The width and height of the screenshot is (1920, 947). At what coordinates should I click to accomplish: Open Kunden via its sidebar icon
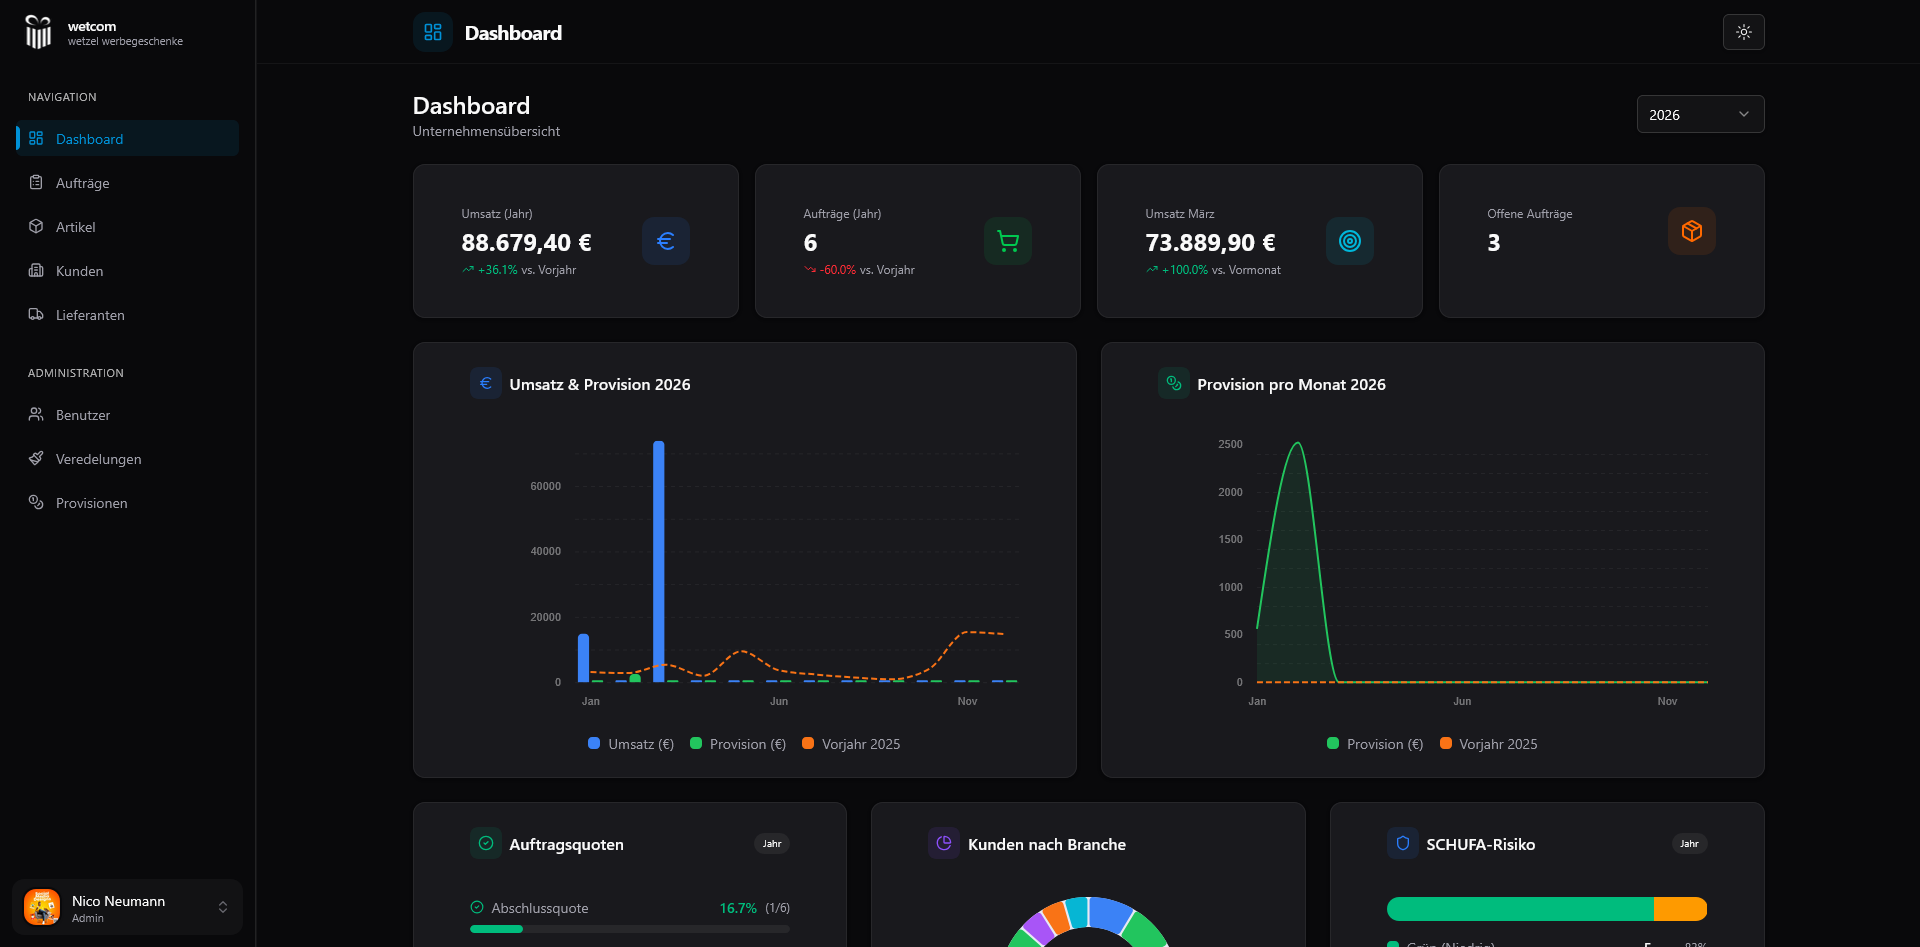pos(36,271)
